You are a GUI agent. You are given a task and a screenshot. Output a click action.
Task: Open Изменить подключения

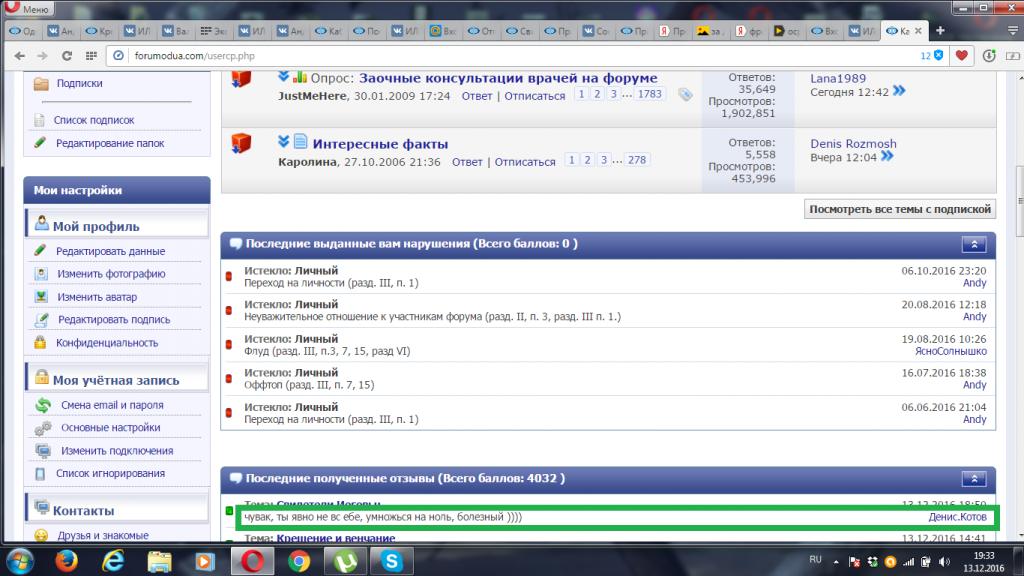117,451
